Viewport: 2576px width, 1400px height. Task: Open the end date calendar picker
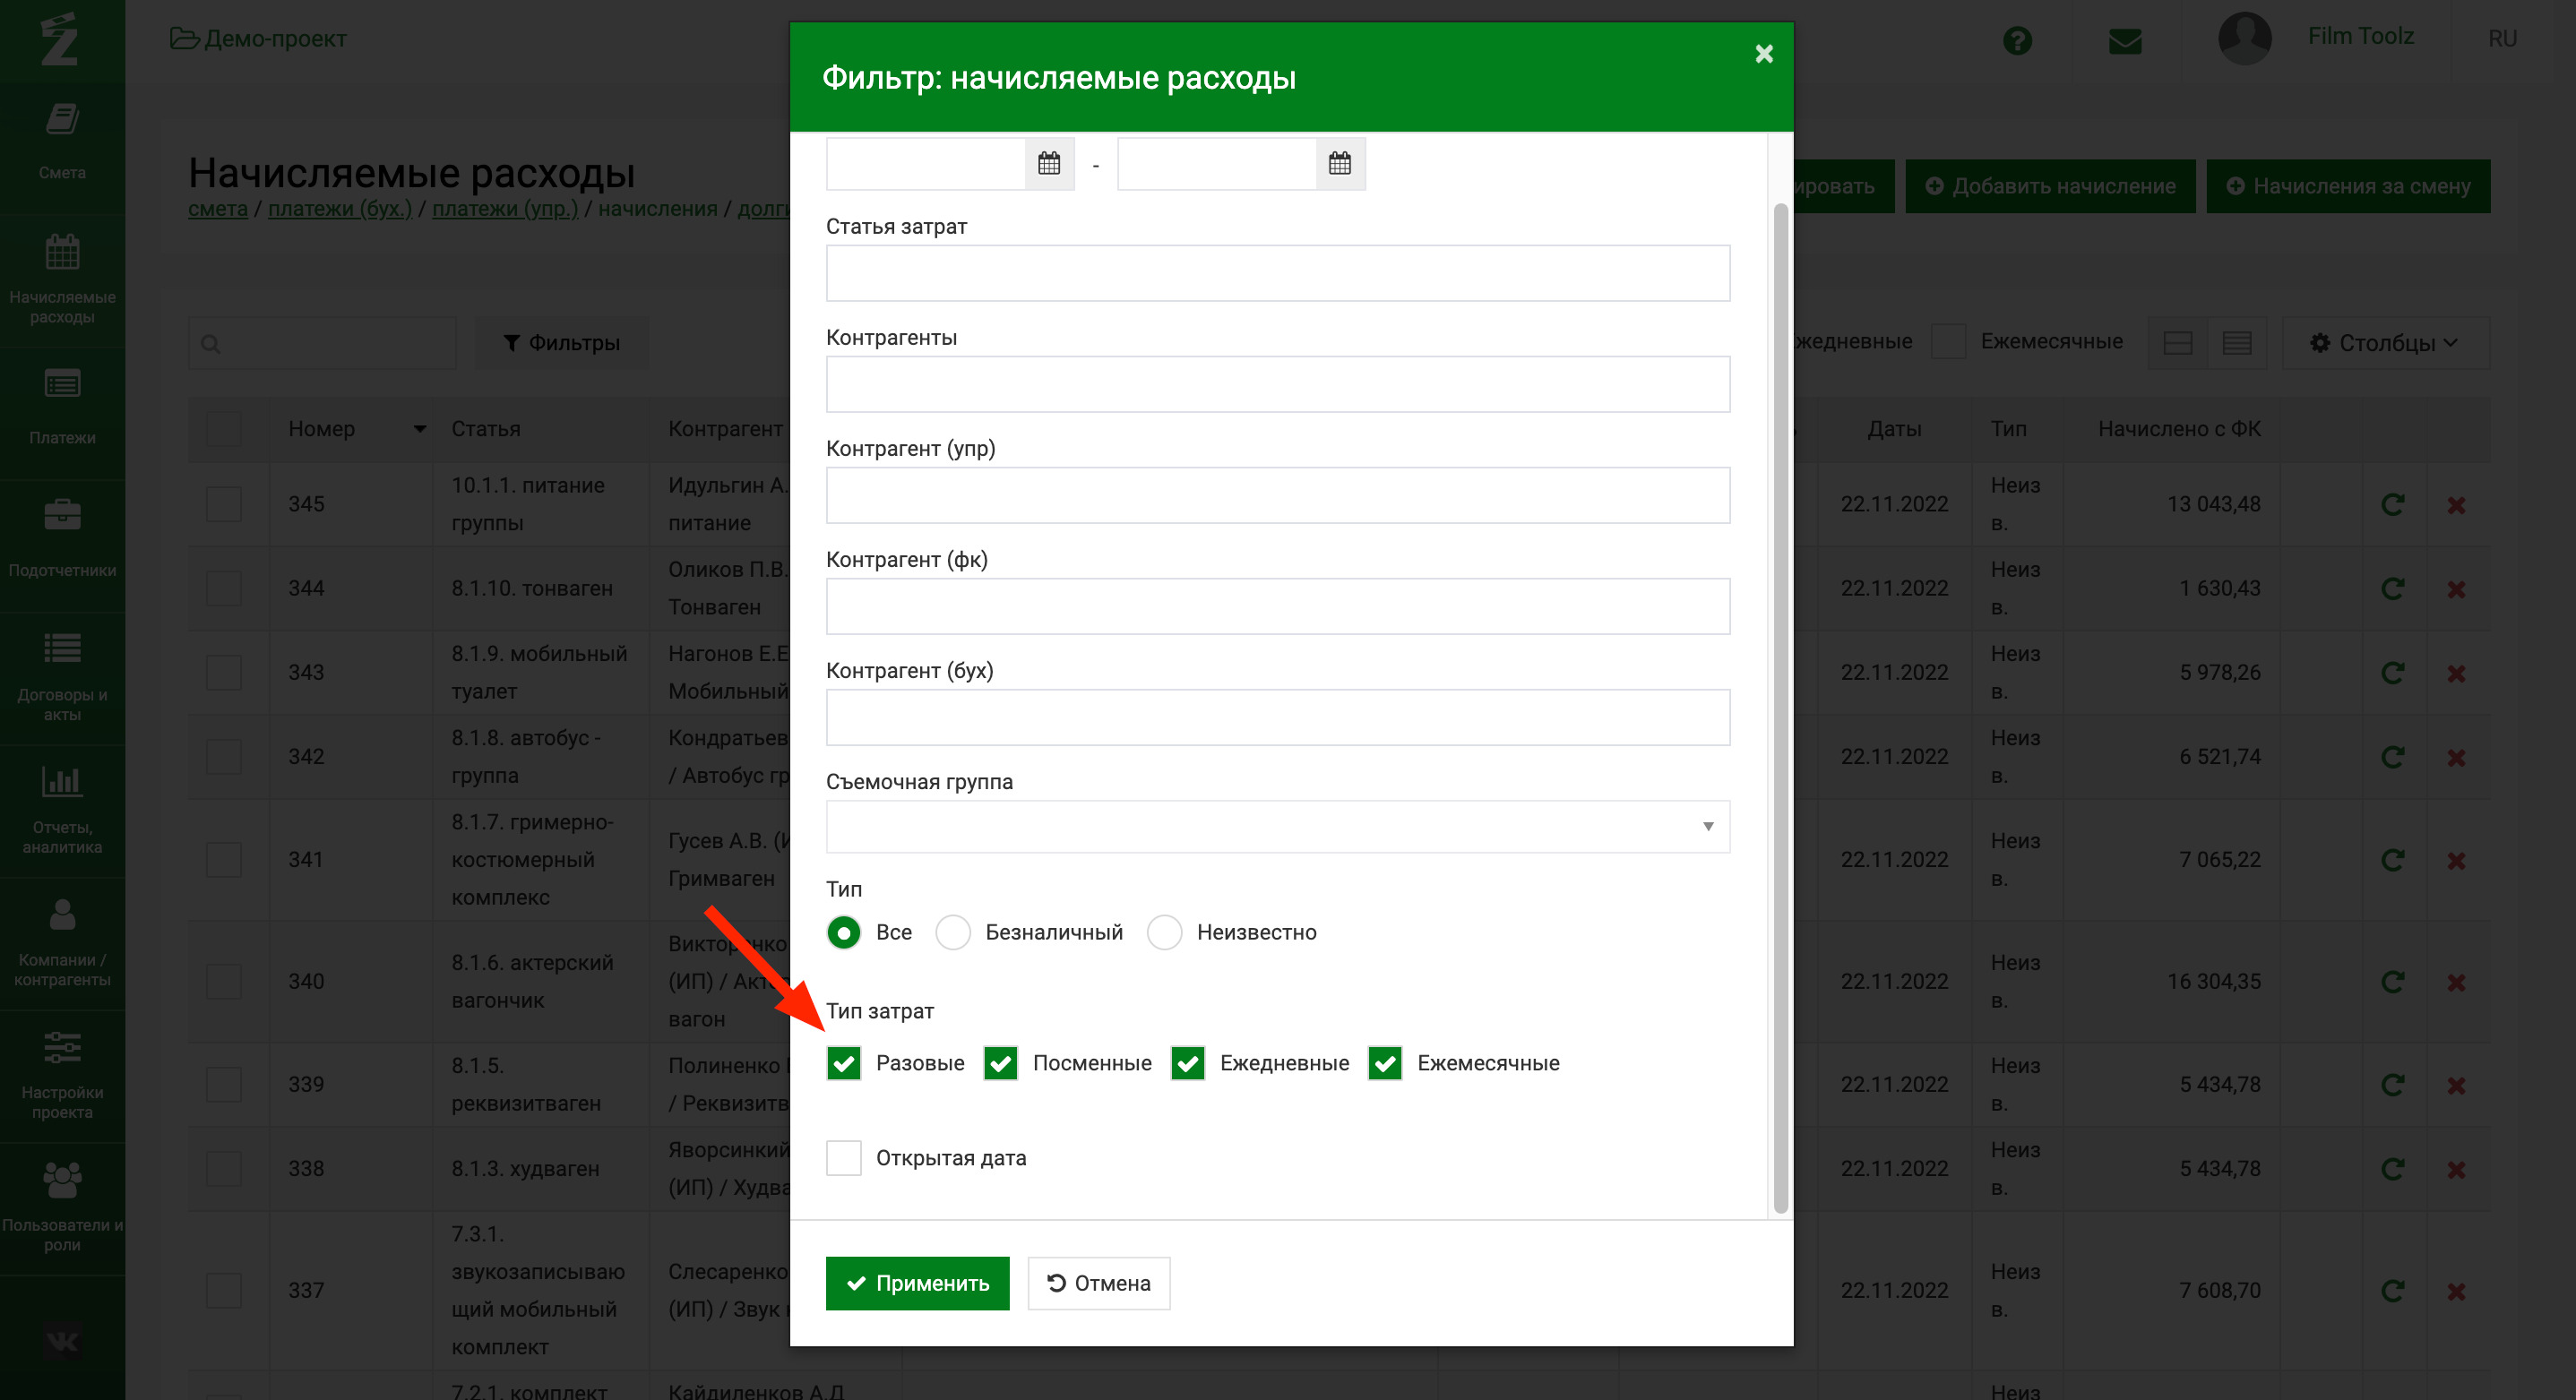point(1340,163)
